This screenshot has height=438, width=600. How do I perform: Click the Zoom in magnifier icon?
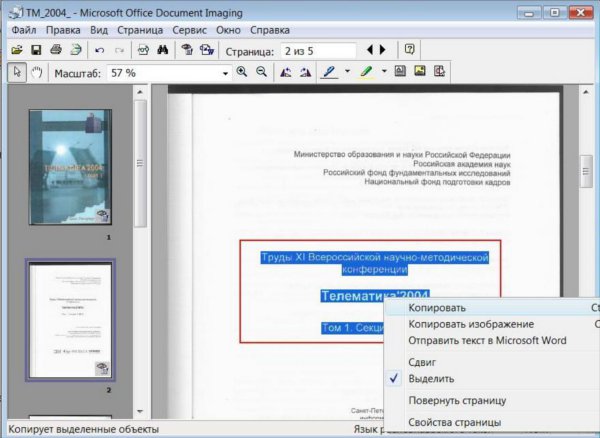tap(242, 72)
